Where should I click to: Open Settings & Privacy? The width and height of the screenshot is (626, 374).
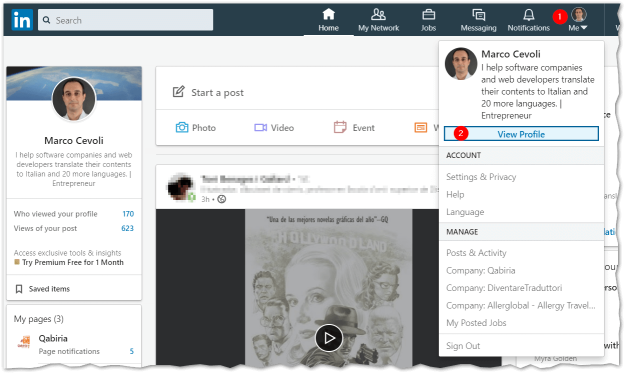click(x=481, y=177)
